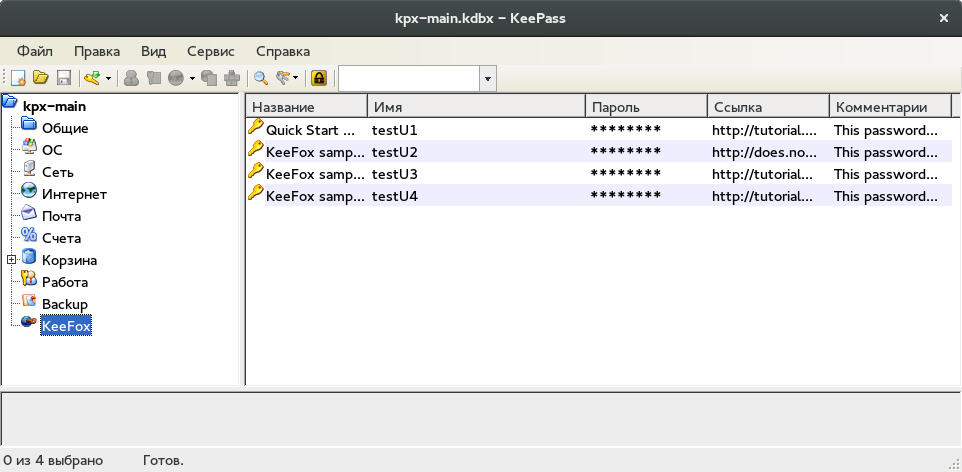Select the Почта group
The image size is (962, 472).
[x=61, y=217]
